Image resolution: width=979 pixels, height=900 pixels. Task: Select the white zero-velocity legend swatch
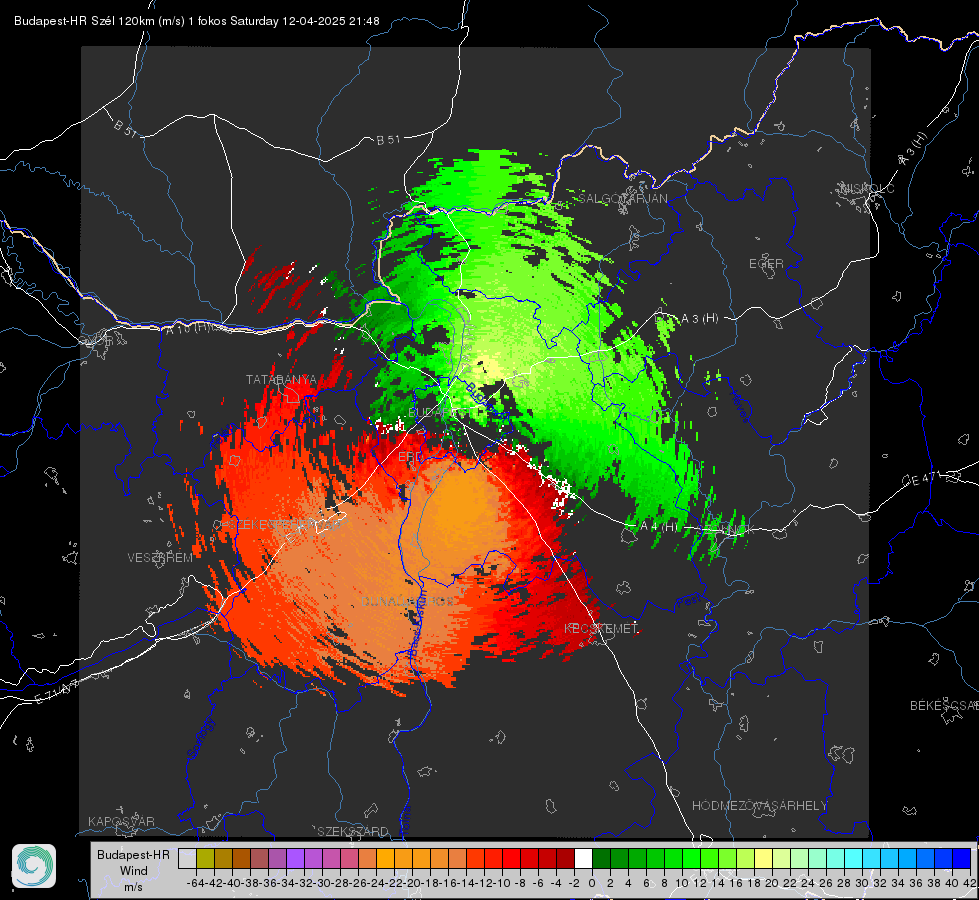coord(583,858)
